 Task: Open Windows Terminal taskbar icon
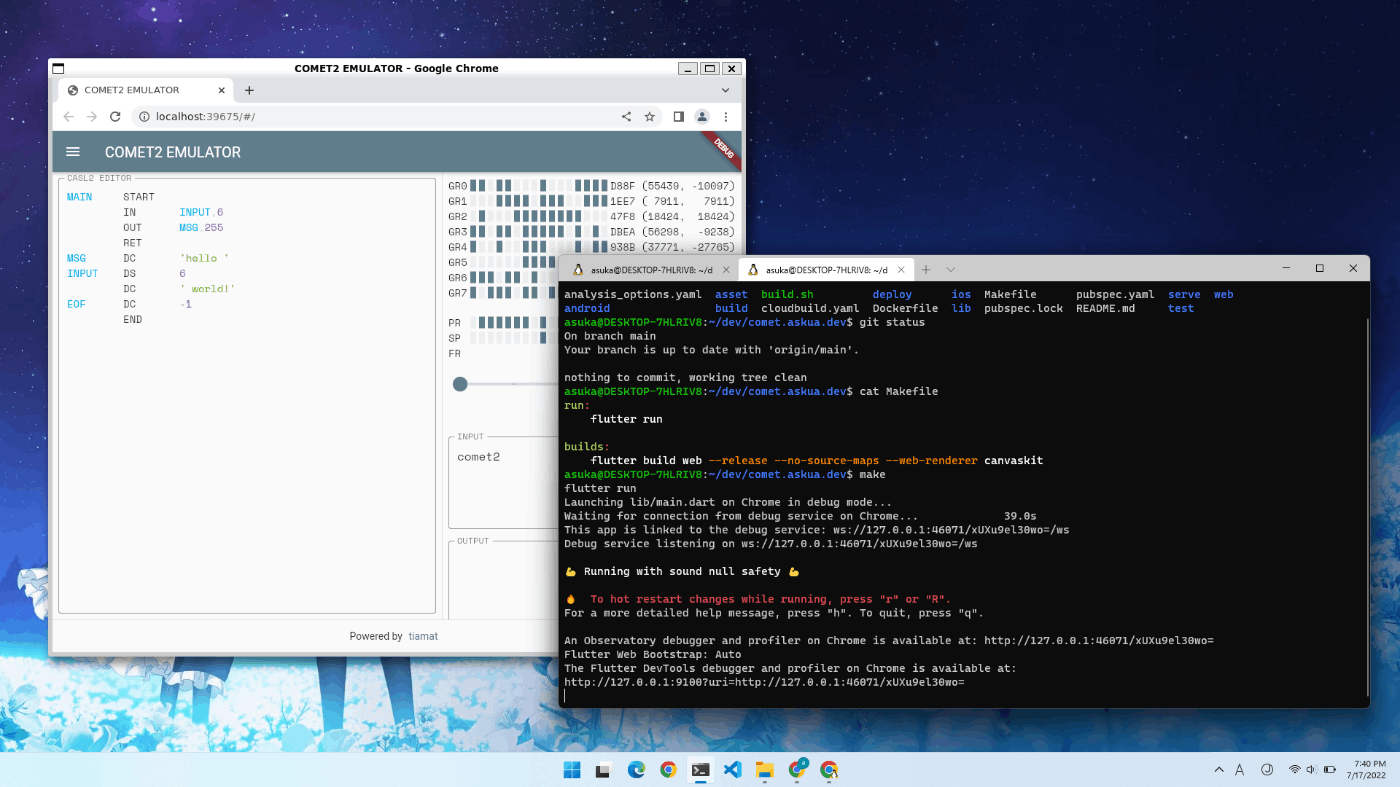coord(700,770)
